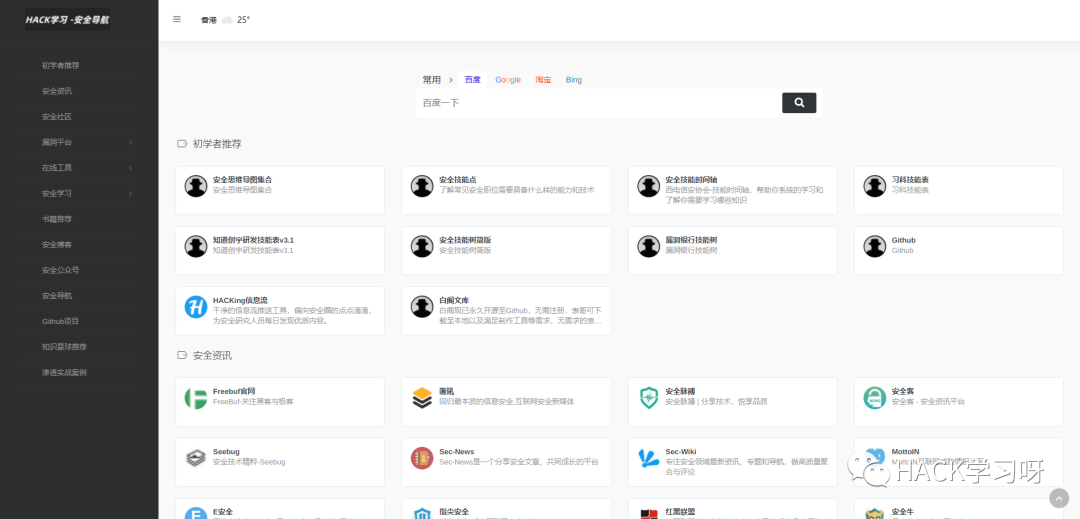Click the MottoIN logo icon

875,458
